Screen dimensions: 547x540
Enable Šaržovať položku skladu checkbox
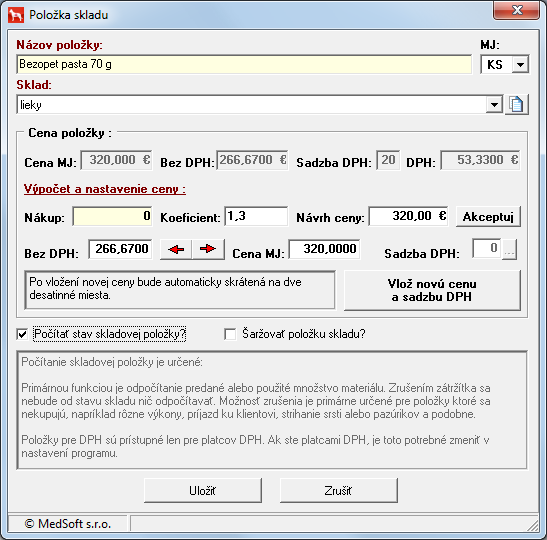(x=230, y=334)
